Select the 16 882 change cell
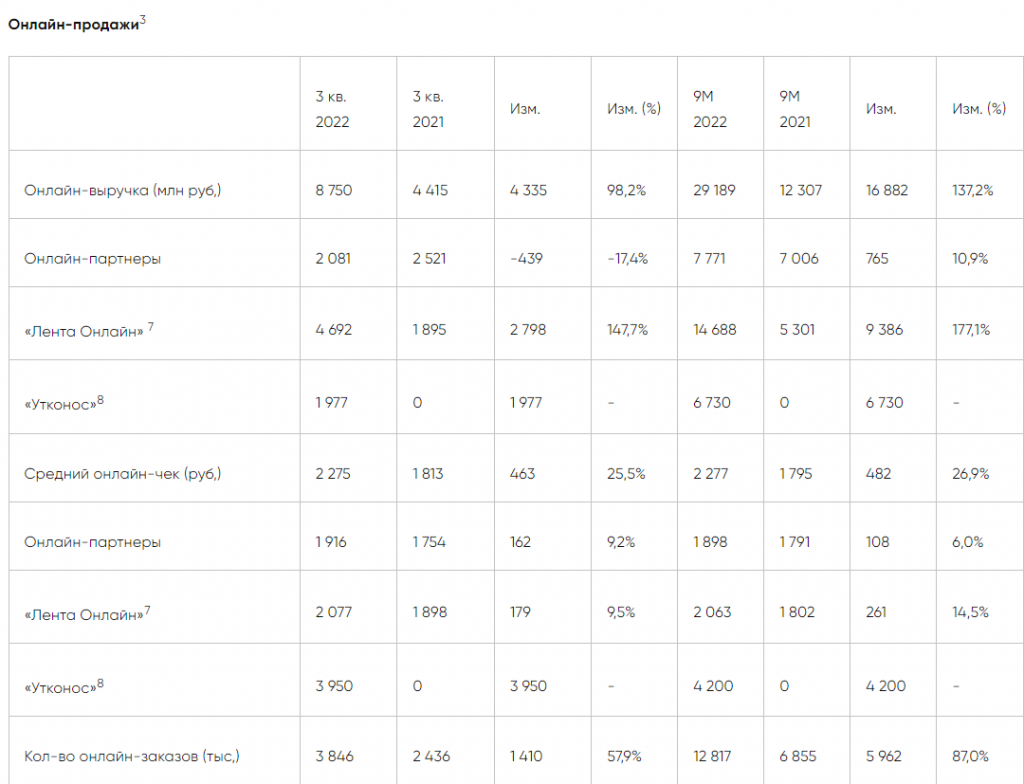This screenshot has width=1024, height=784. (887, 190)
